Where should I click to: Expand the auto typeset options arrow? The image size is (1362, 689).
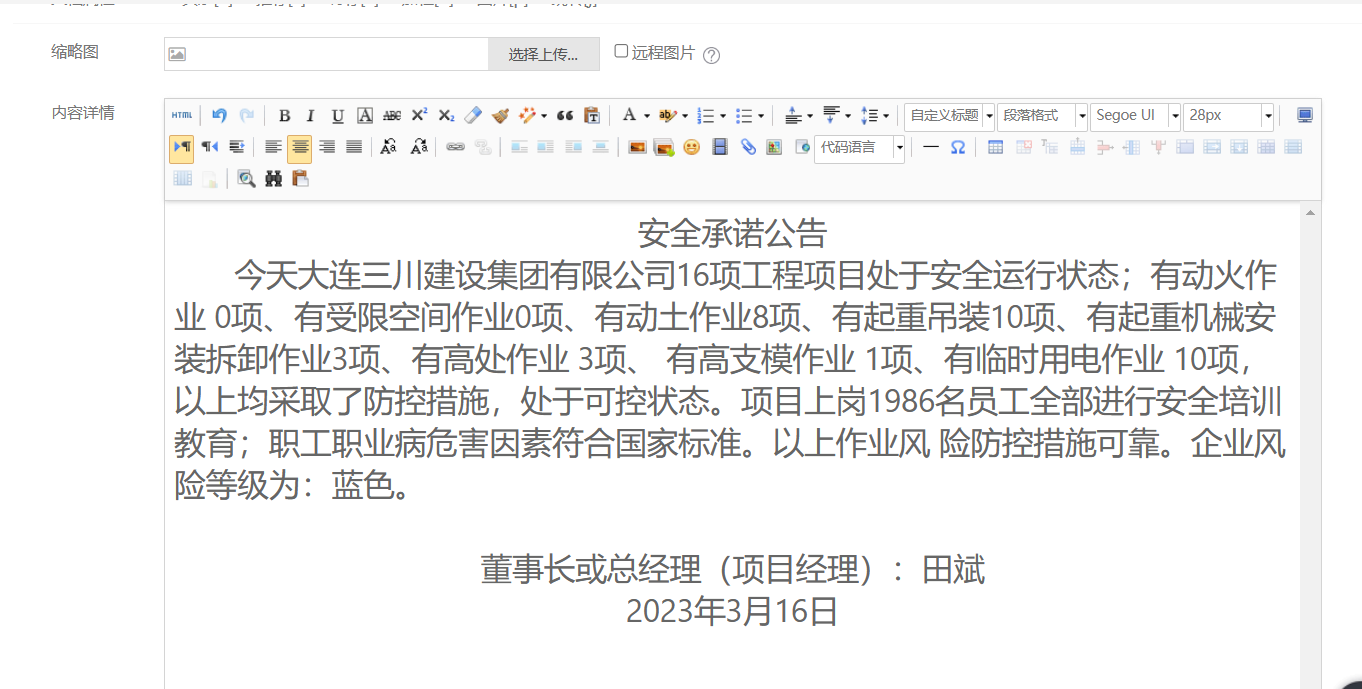(x=544, y=116)
